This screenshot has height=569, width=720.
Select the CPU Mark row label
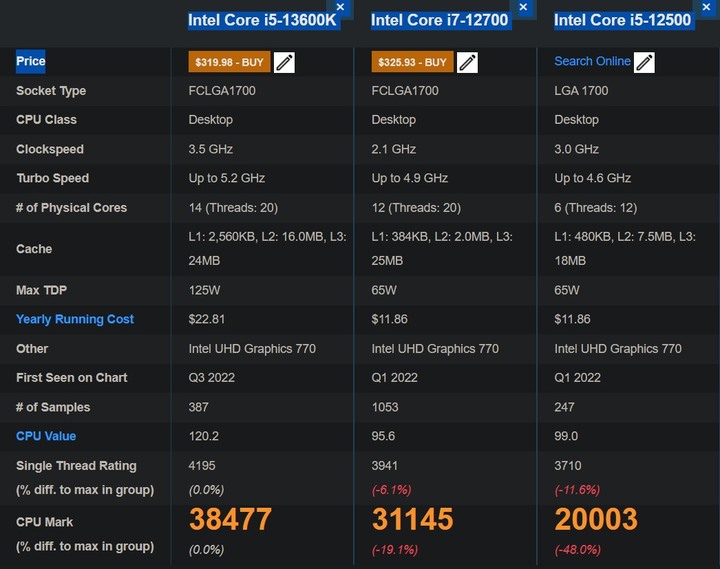tap(45, 522)
